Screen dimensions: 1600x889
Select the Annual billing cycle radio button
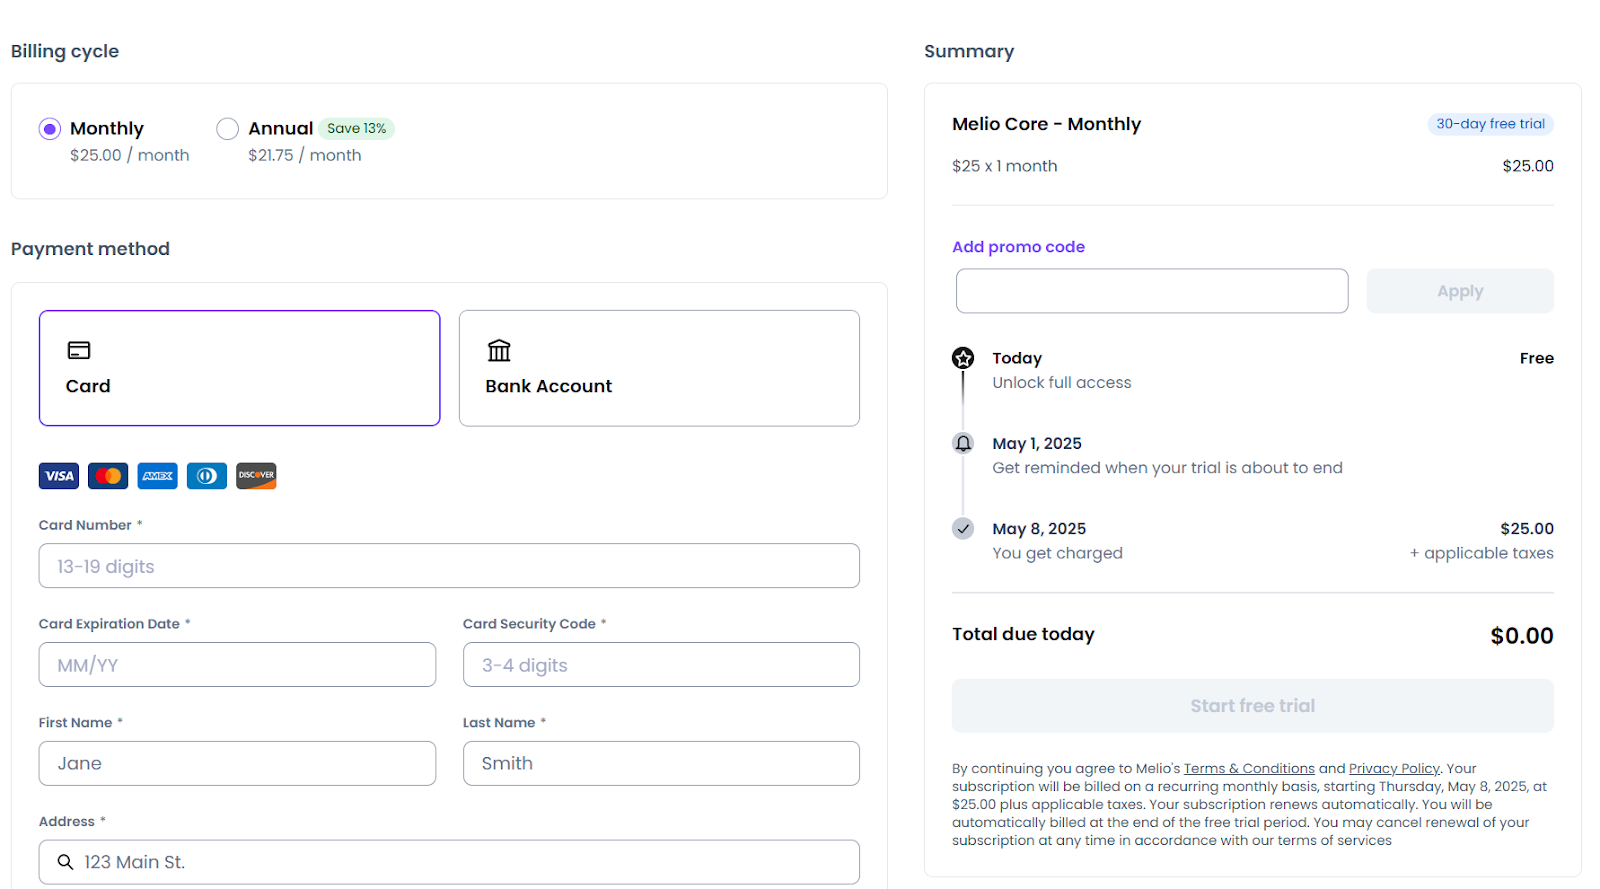(228, 129)
